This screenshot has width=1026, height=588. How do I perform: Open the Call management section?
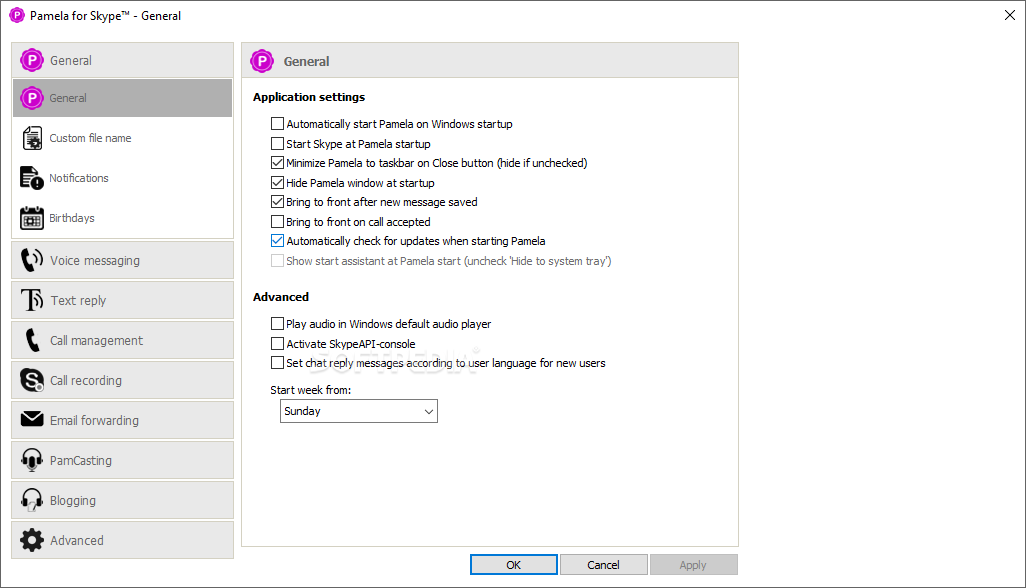(122, 340)
